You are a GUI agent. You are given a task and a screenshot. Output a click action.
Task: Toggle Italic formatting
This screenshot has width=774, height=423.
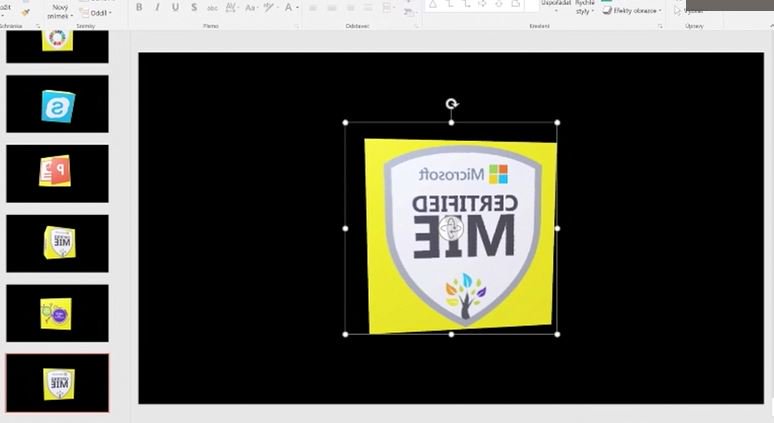pyautogui.click(x=157, y=7)
